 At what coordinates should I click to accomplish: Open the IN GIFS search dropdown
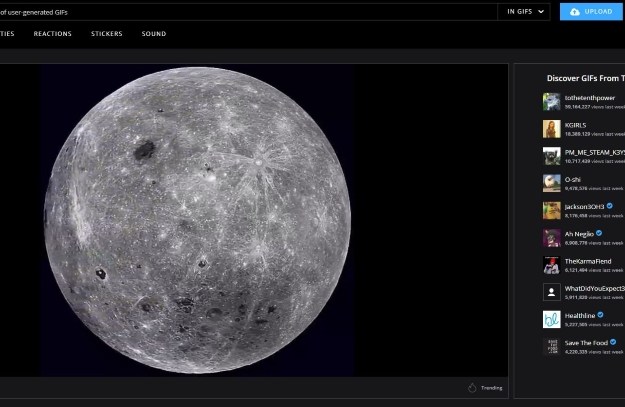[525, 11]
